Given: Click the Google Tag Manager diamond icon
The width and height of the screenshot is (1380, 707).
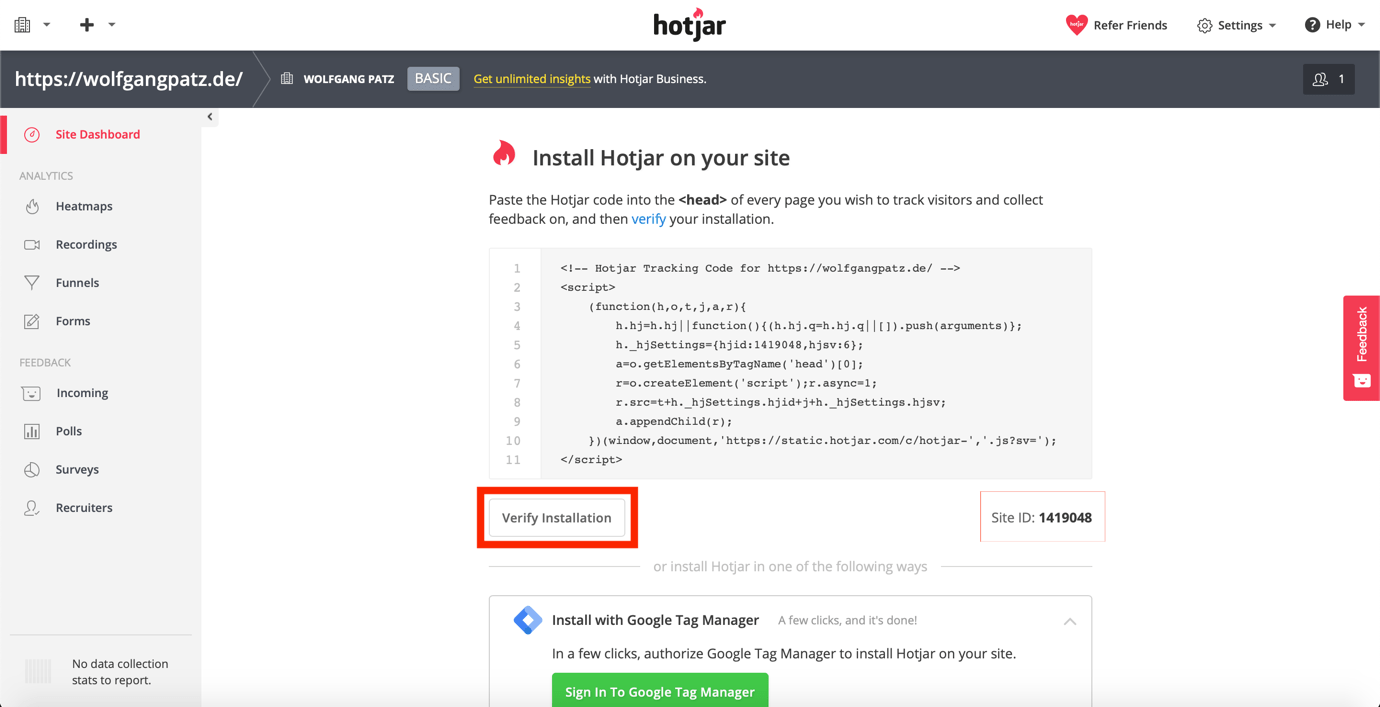Looking at the screenshot, I should pos(527,620).
